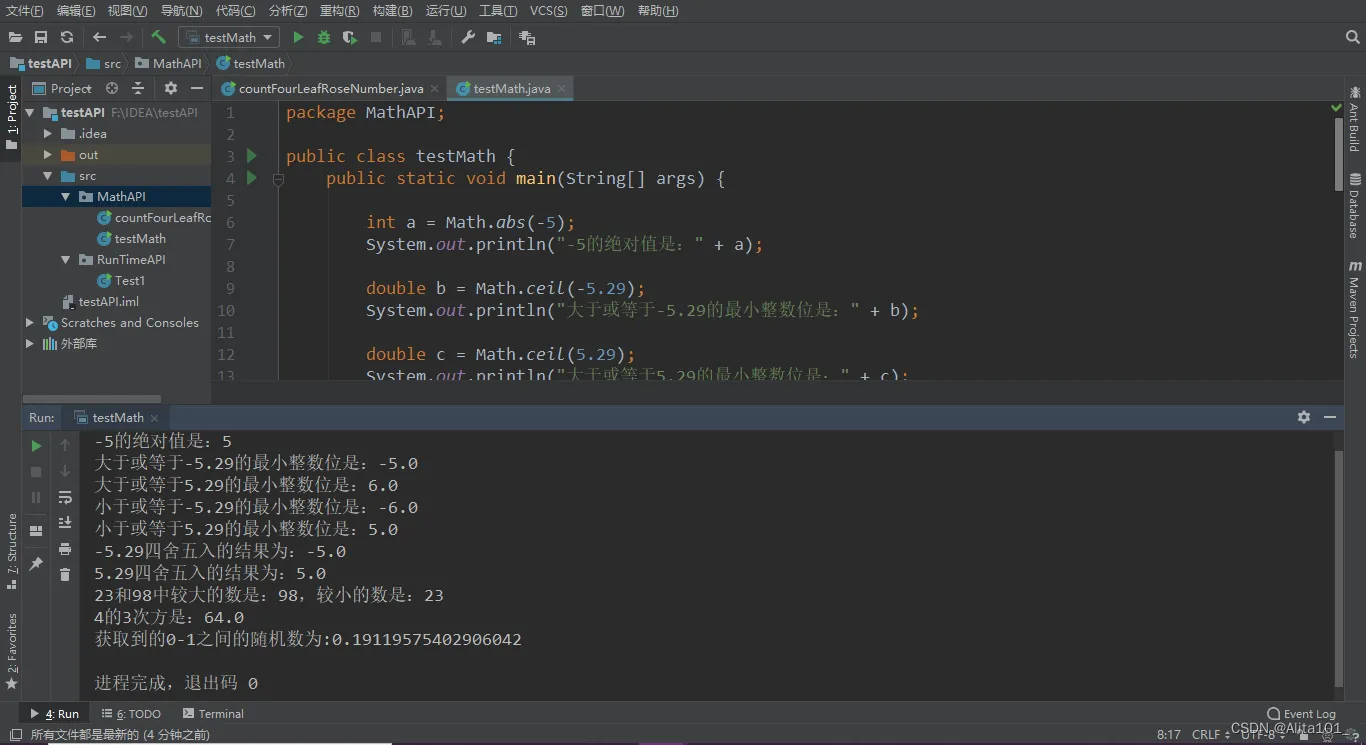Open Project view selector dropdown
The image size is (1366, 745).
pyautogui.click(x=62, y=88)
